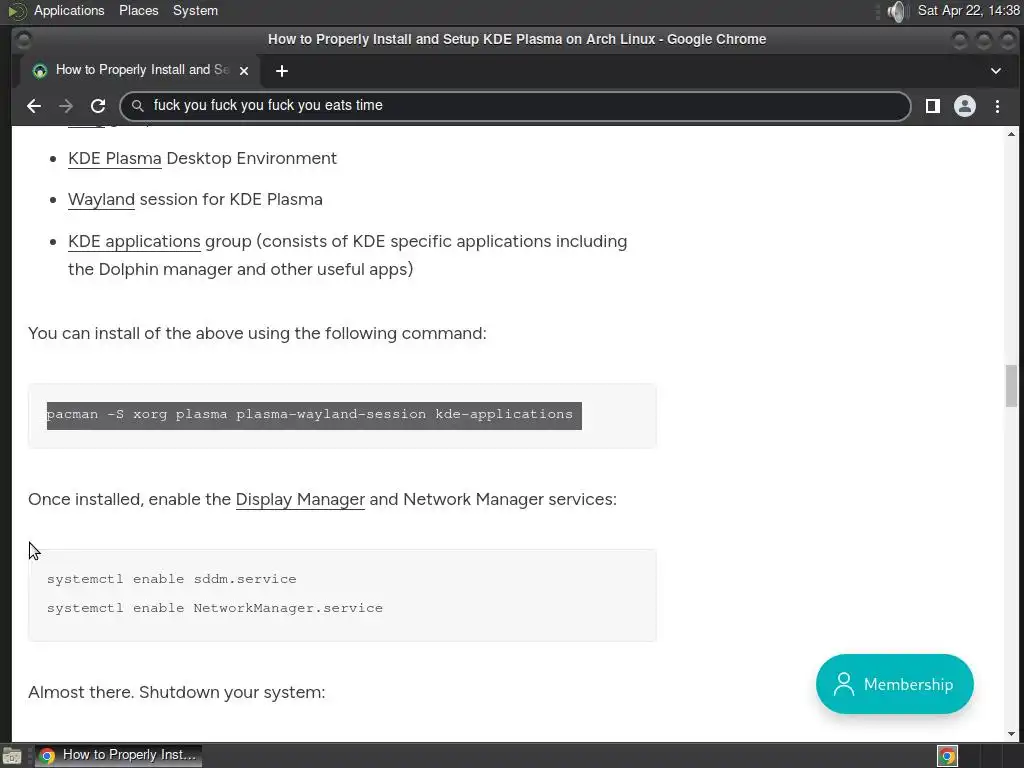Open a new tab with plus button
Image resolution: width=1024 pixels, height=768 pixels.
281,71
